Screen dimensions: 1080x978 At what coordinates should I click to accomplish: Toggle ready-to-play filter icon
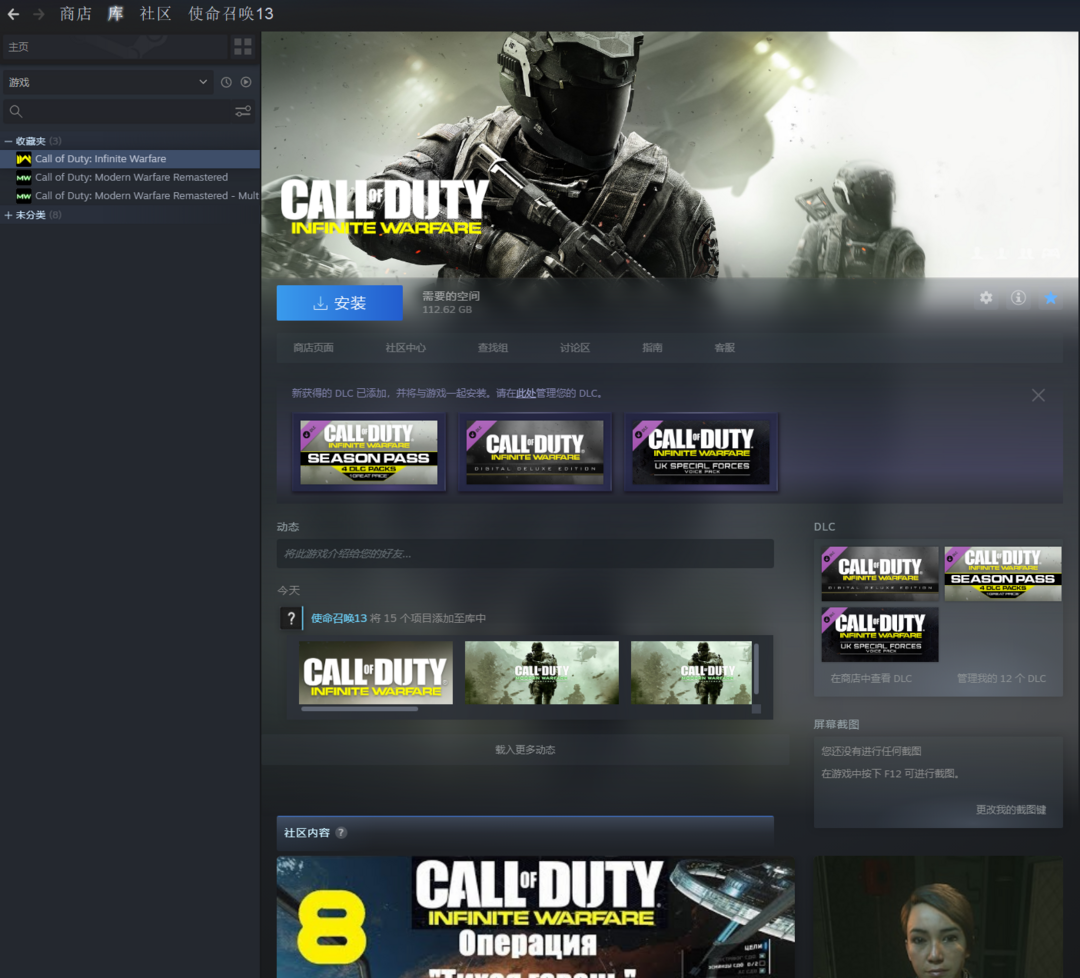tap(246, 82)
